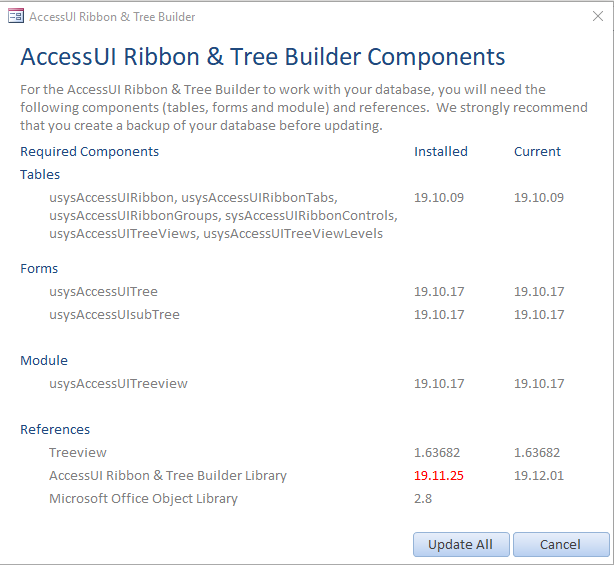Click the Tables section label

coord(40,174)
